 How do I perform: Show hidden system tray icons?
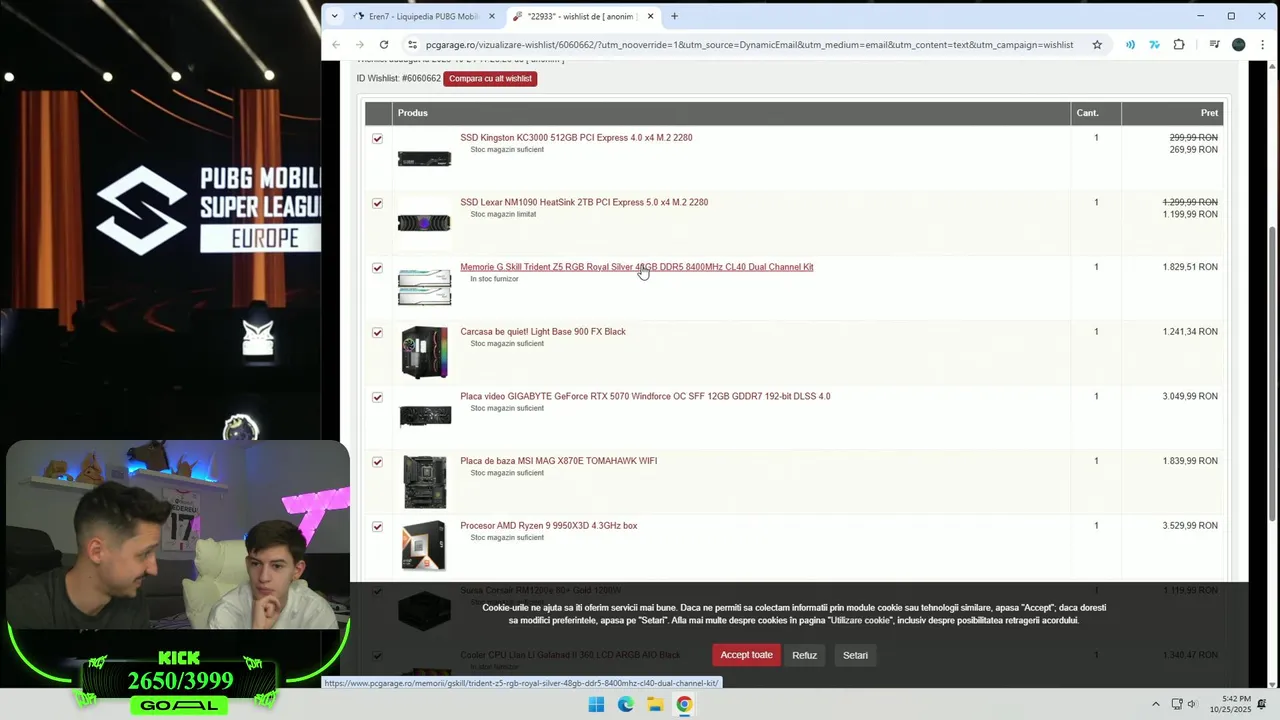1156,704
